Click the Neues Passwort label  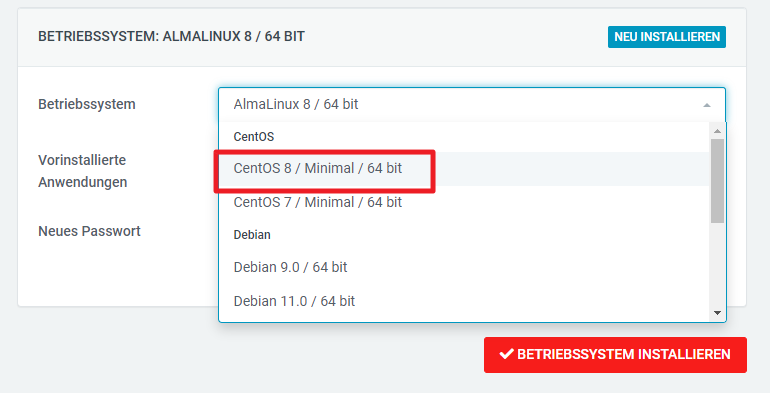point(89,231)
